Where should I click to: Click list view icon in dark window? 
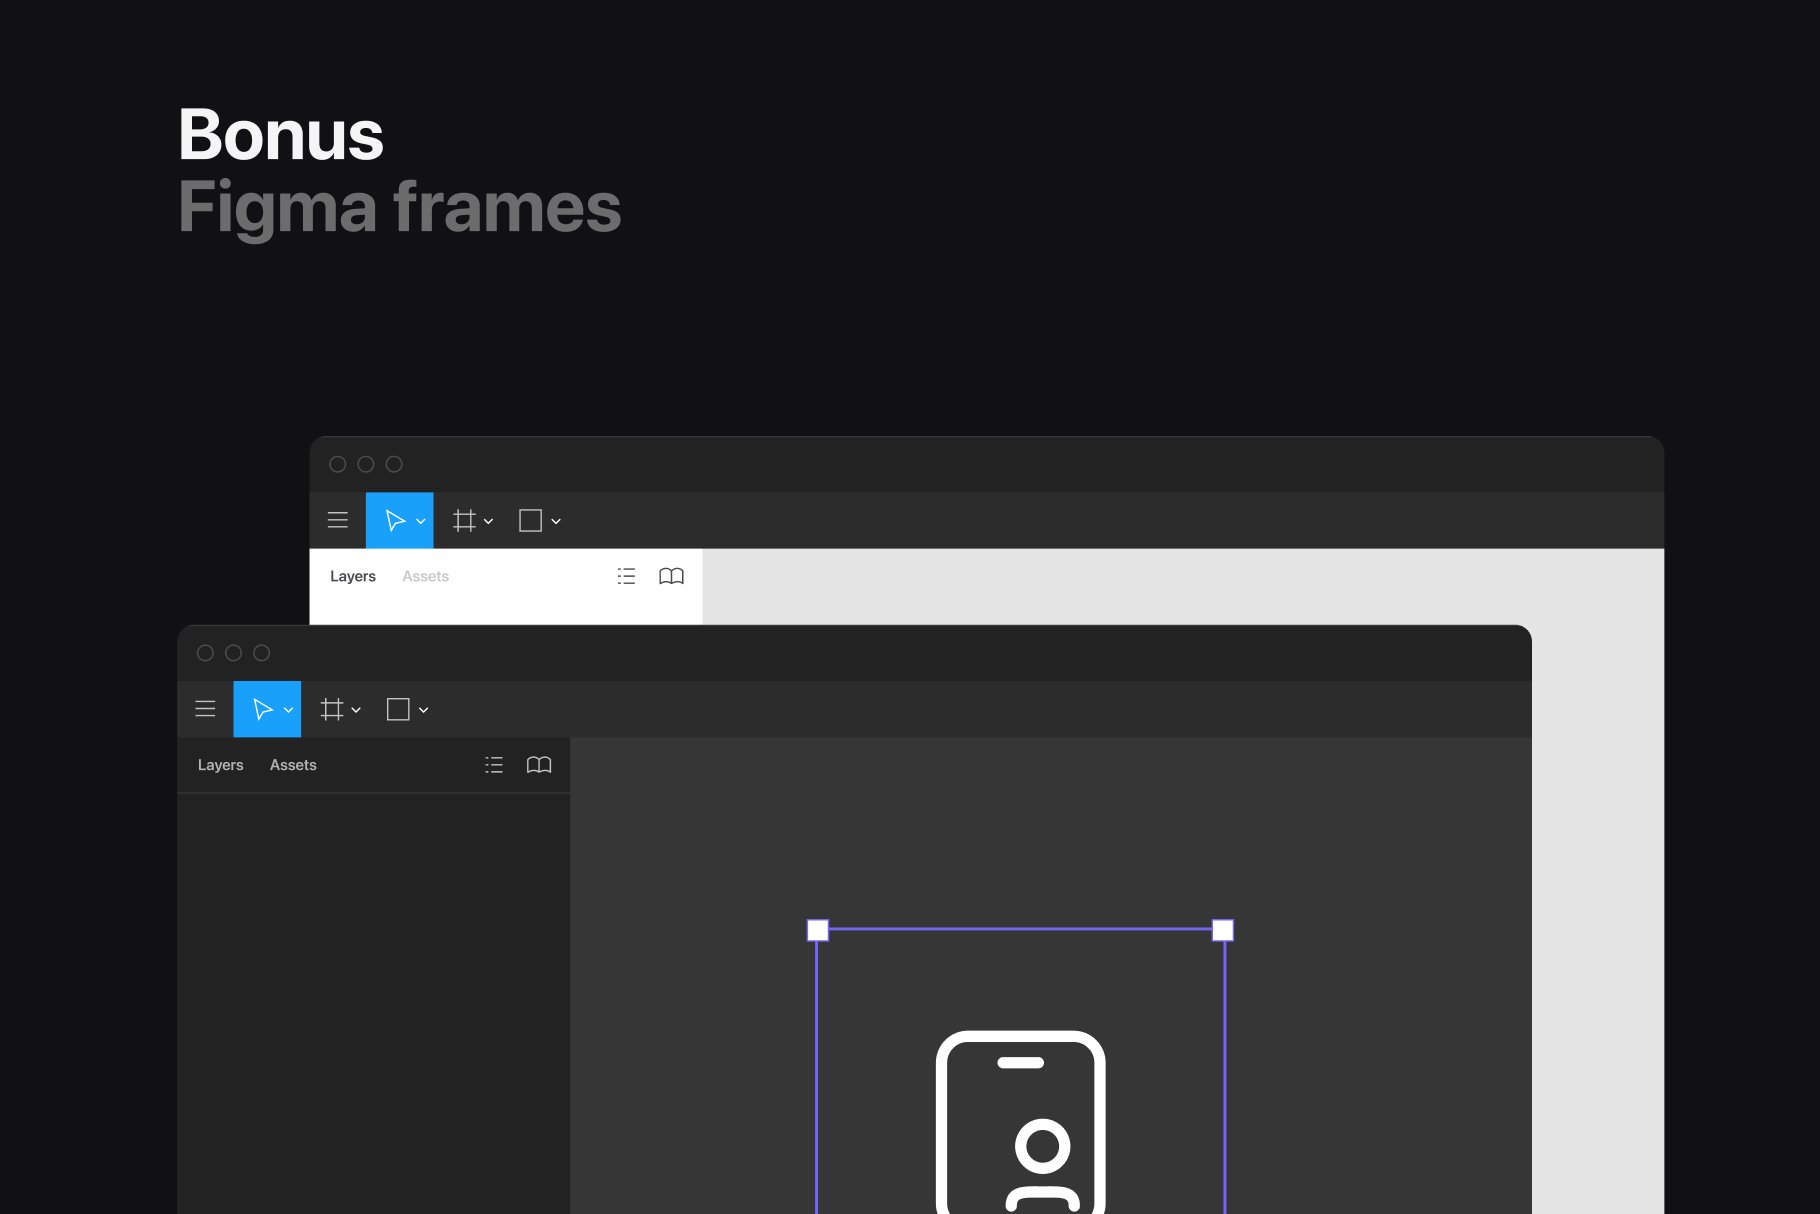(x=494, y=765)
